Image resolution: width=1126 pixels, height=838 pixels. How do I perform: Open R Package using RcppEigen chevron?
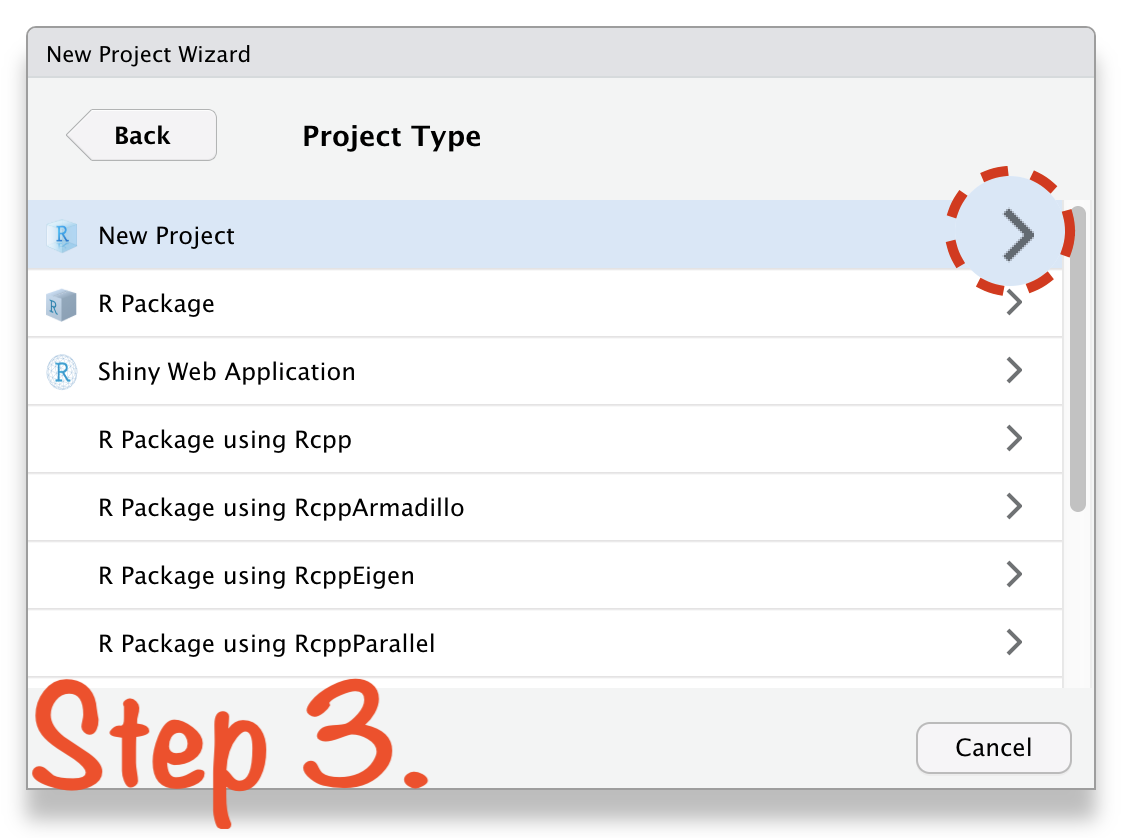click(1013, 574)
